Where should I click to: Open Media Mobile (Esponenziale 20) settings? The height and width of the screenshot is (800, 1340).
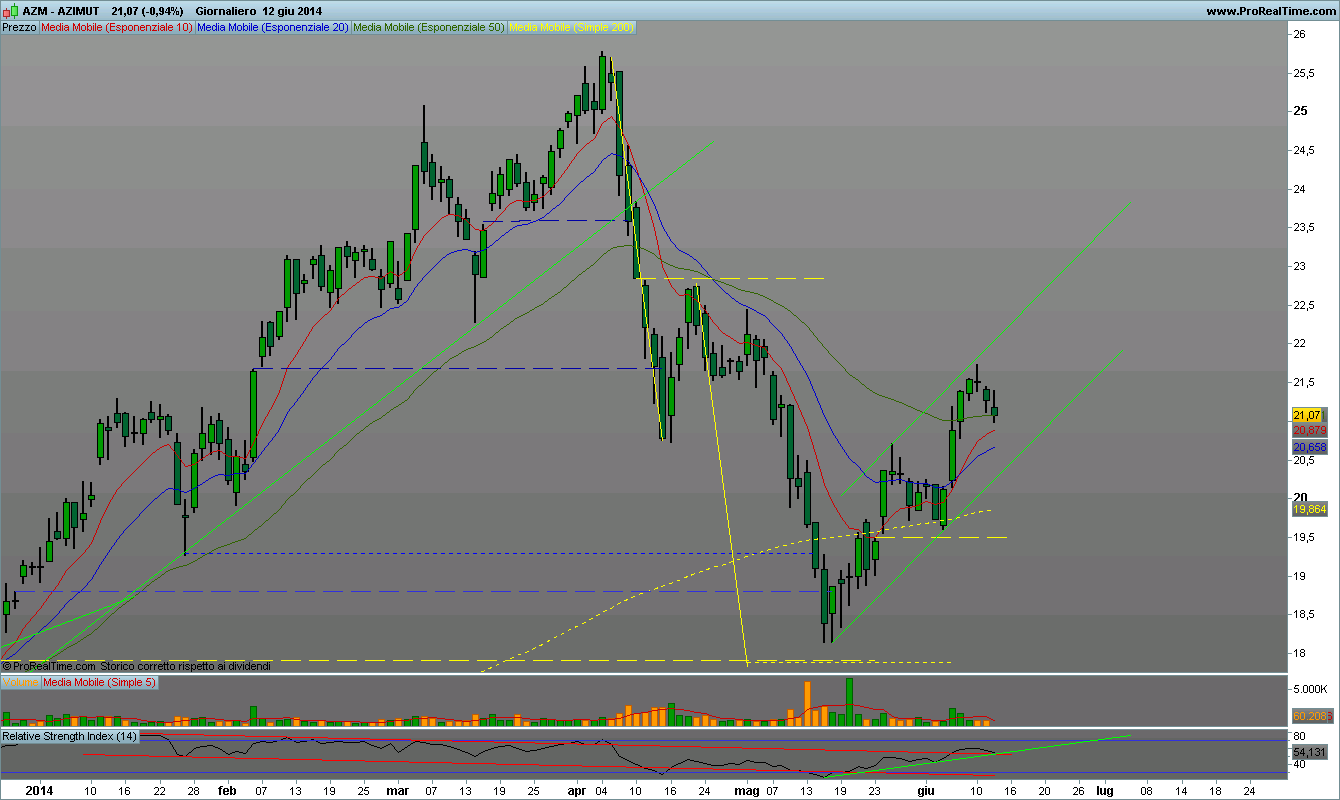pyautogui.click(x=273, y=28)
